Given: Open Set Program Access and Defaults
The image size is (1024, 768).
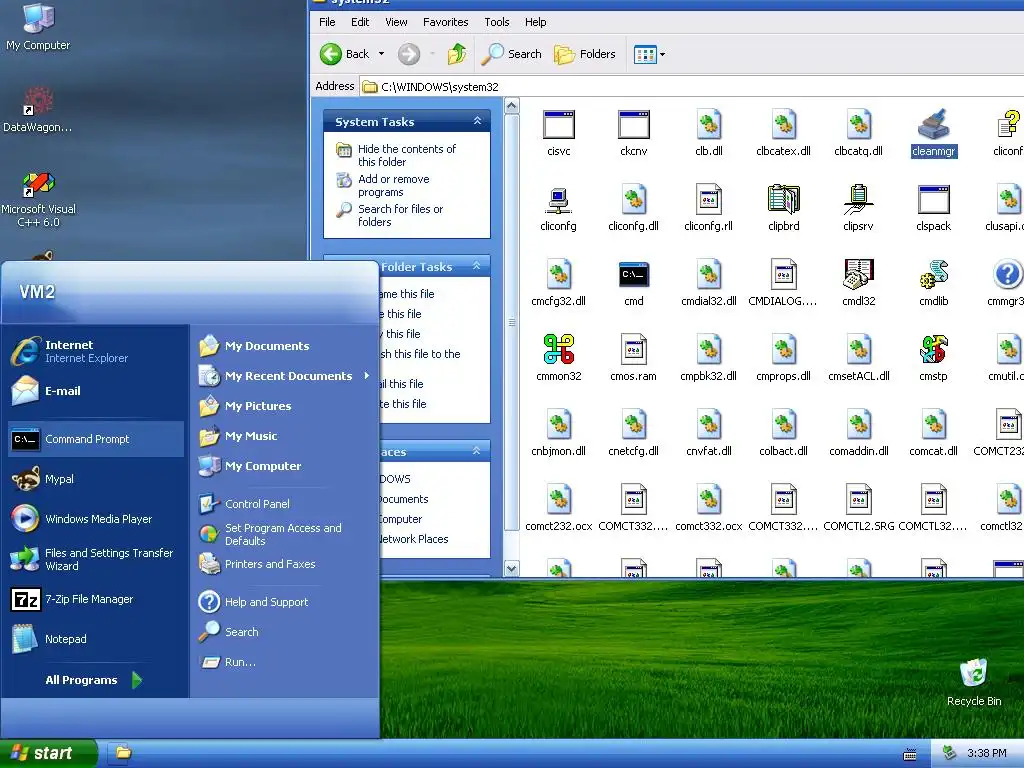Looking at the screenshot, I should (x=285, y=534).
